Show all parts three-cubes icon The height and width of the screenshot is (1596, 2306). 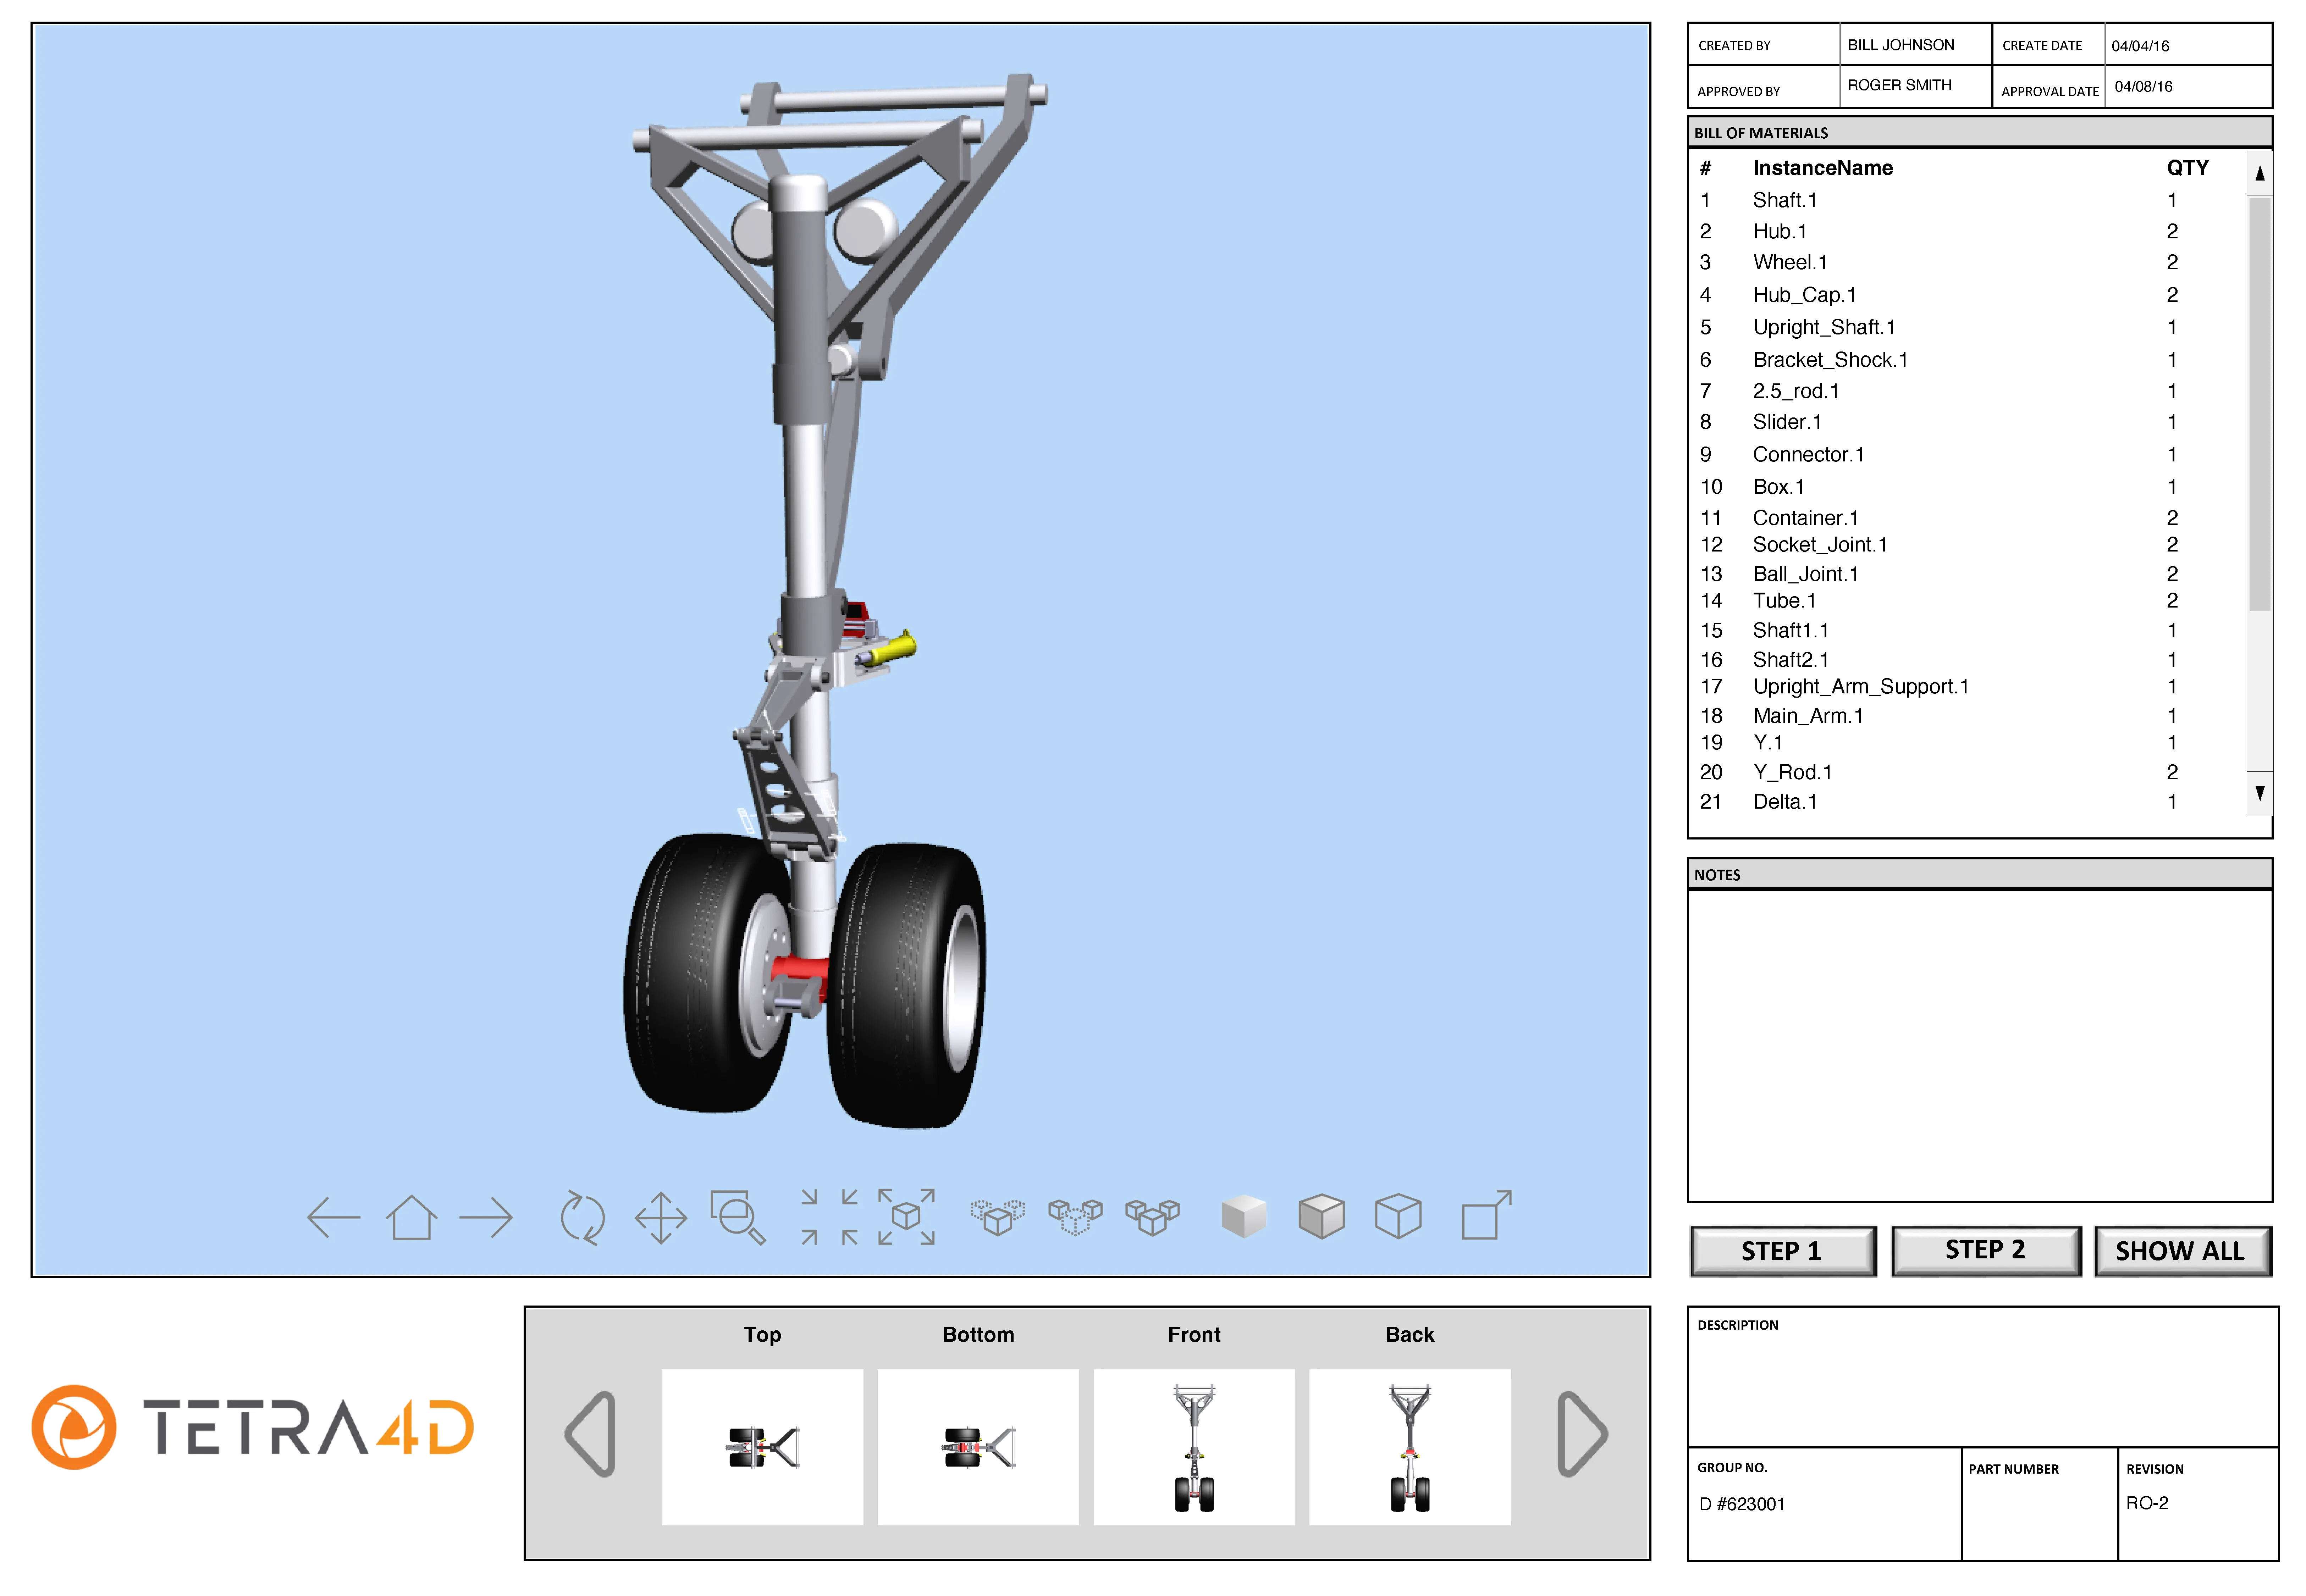tap(1152, 1217)
